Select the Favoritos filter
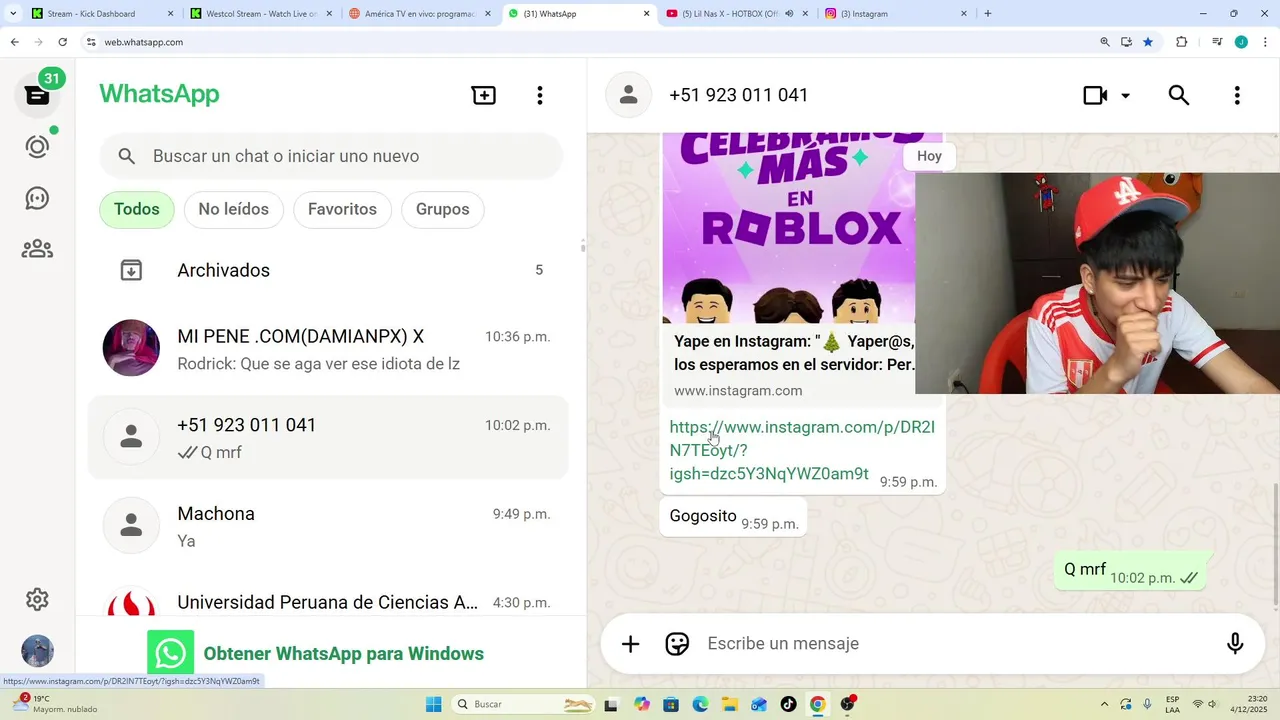Screen dimensions: 1280x720 point(342,209)
